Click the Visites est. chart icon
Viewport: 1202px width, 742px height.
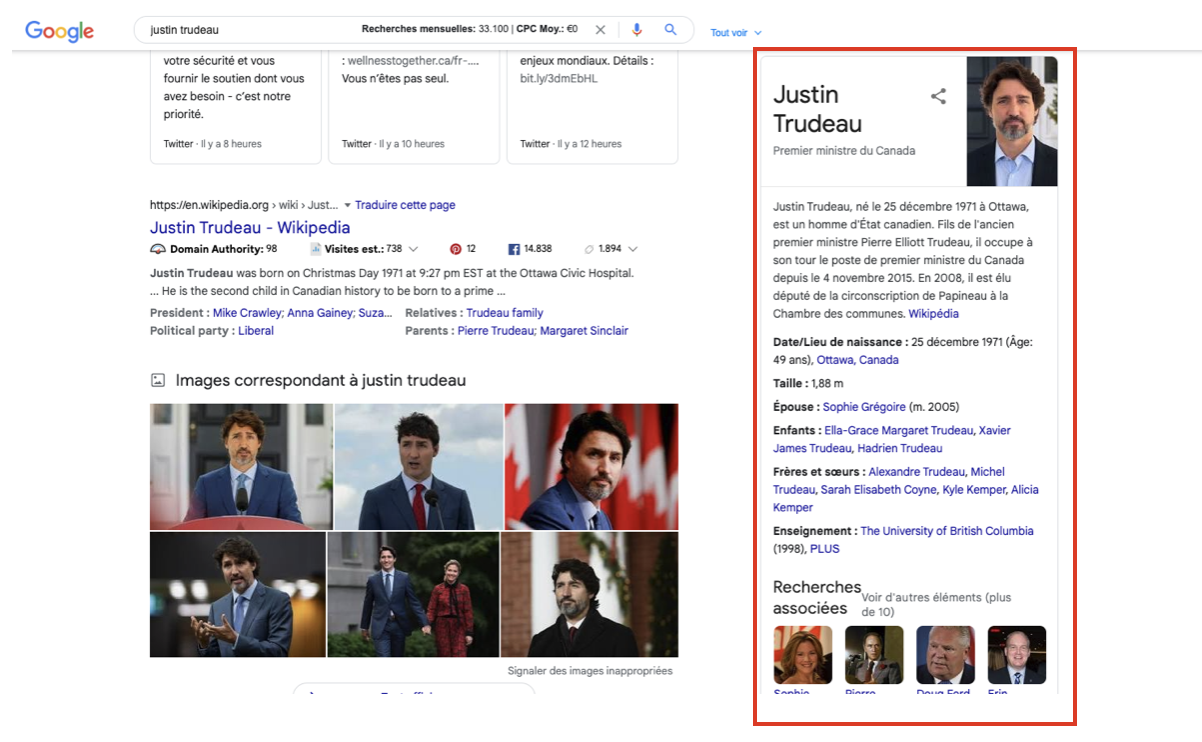(x=315, y=249)
